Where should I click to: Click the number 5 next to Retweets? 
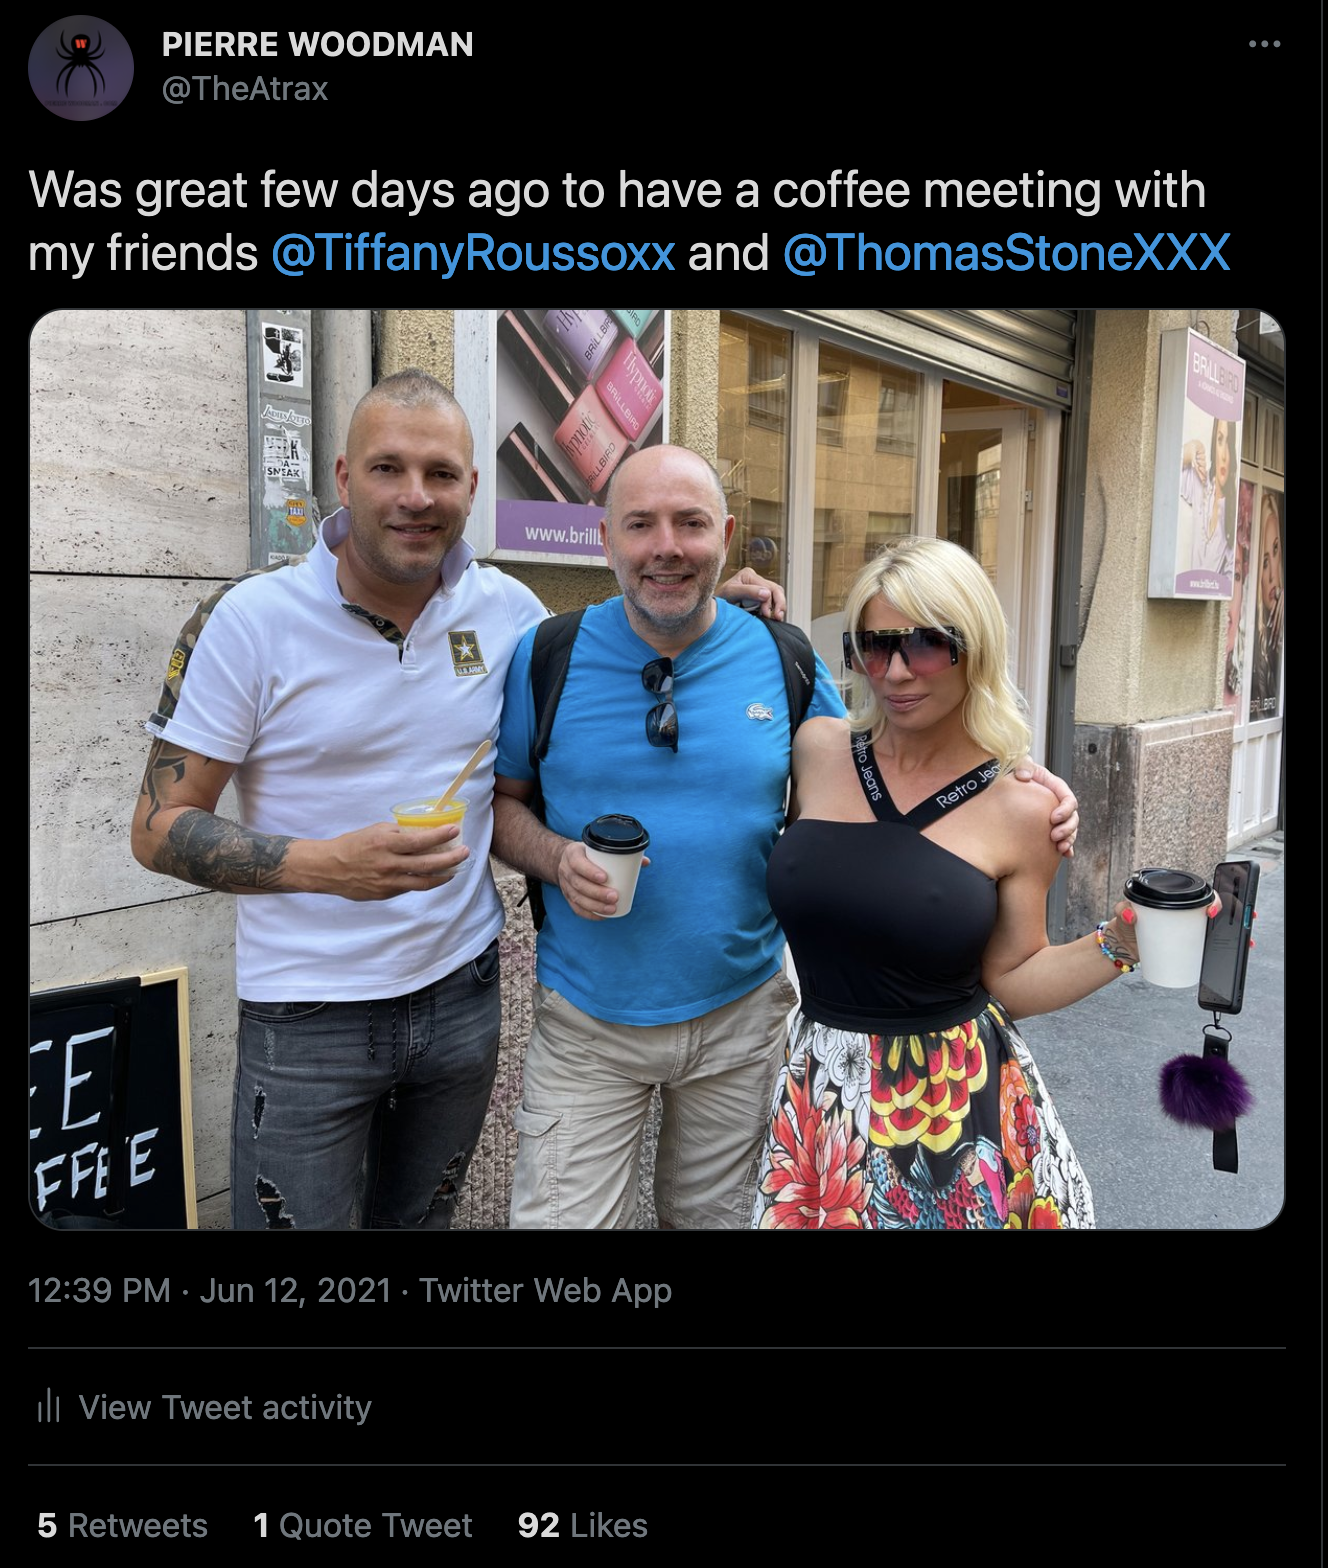(47, 1525)
